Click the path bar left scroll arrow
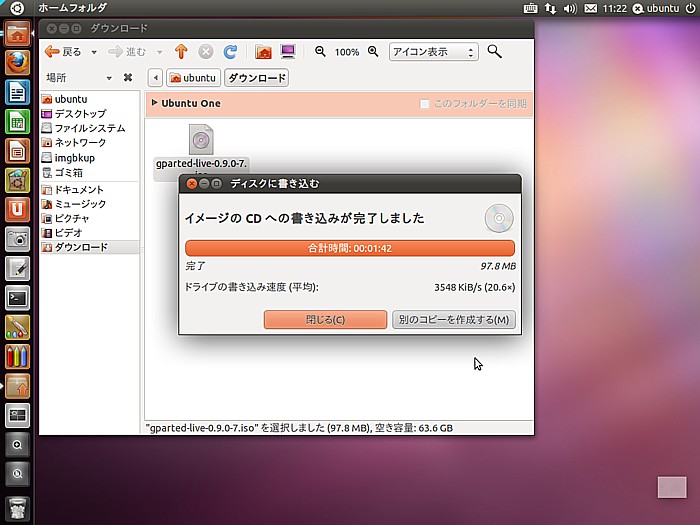The height and width of the screenshot is (525, 700). [x=155, y=78]
